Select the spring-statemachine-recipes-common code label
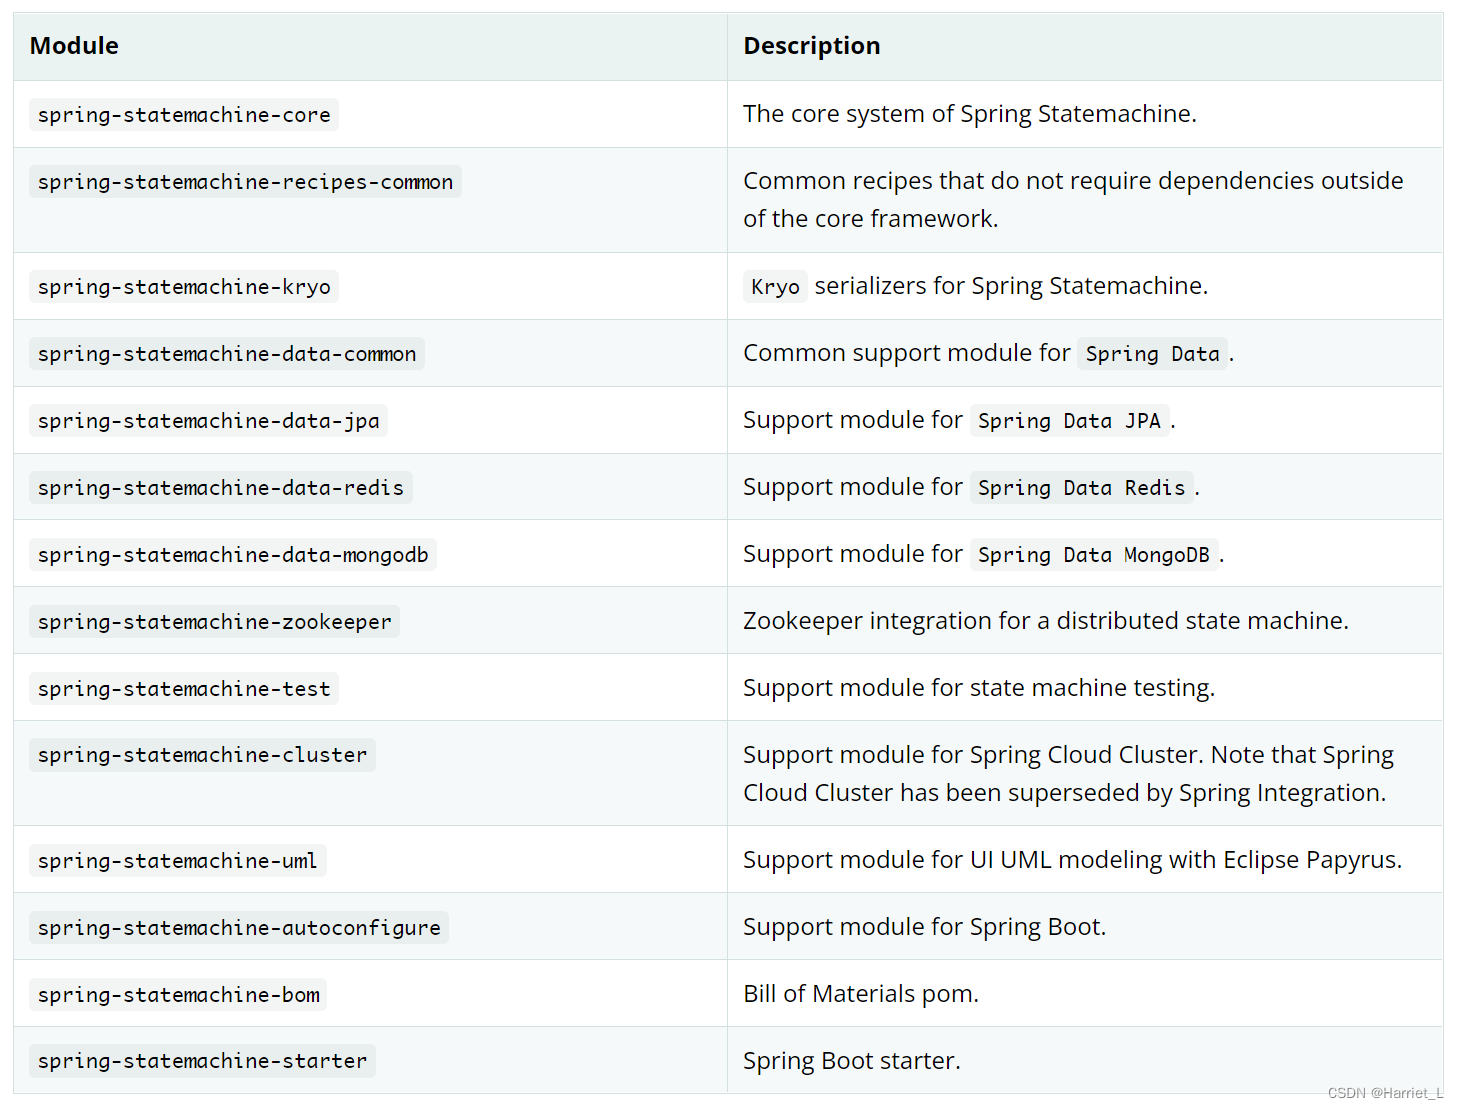The height and width of the screenshot is (1109, 1459). pos(245,182)
